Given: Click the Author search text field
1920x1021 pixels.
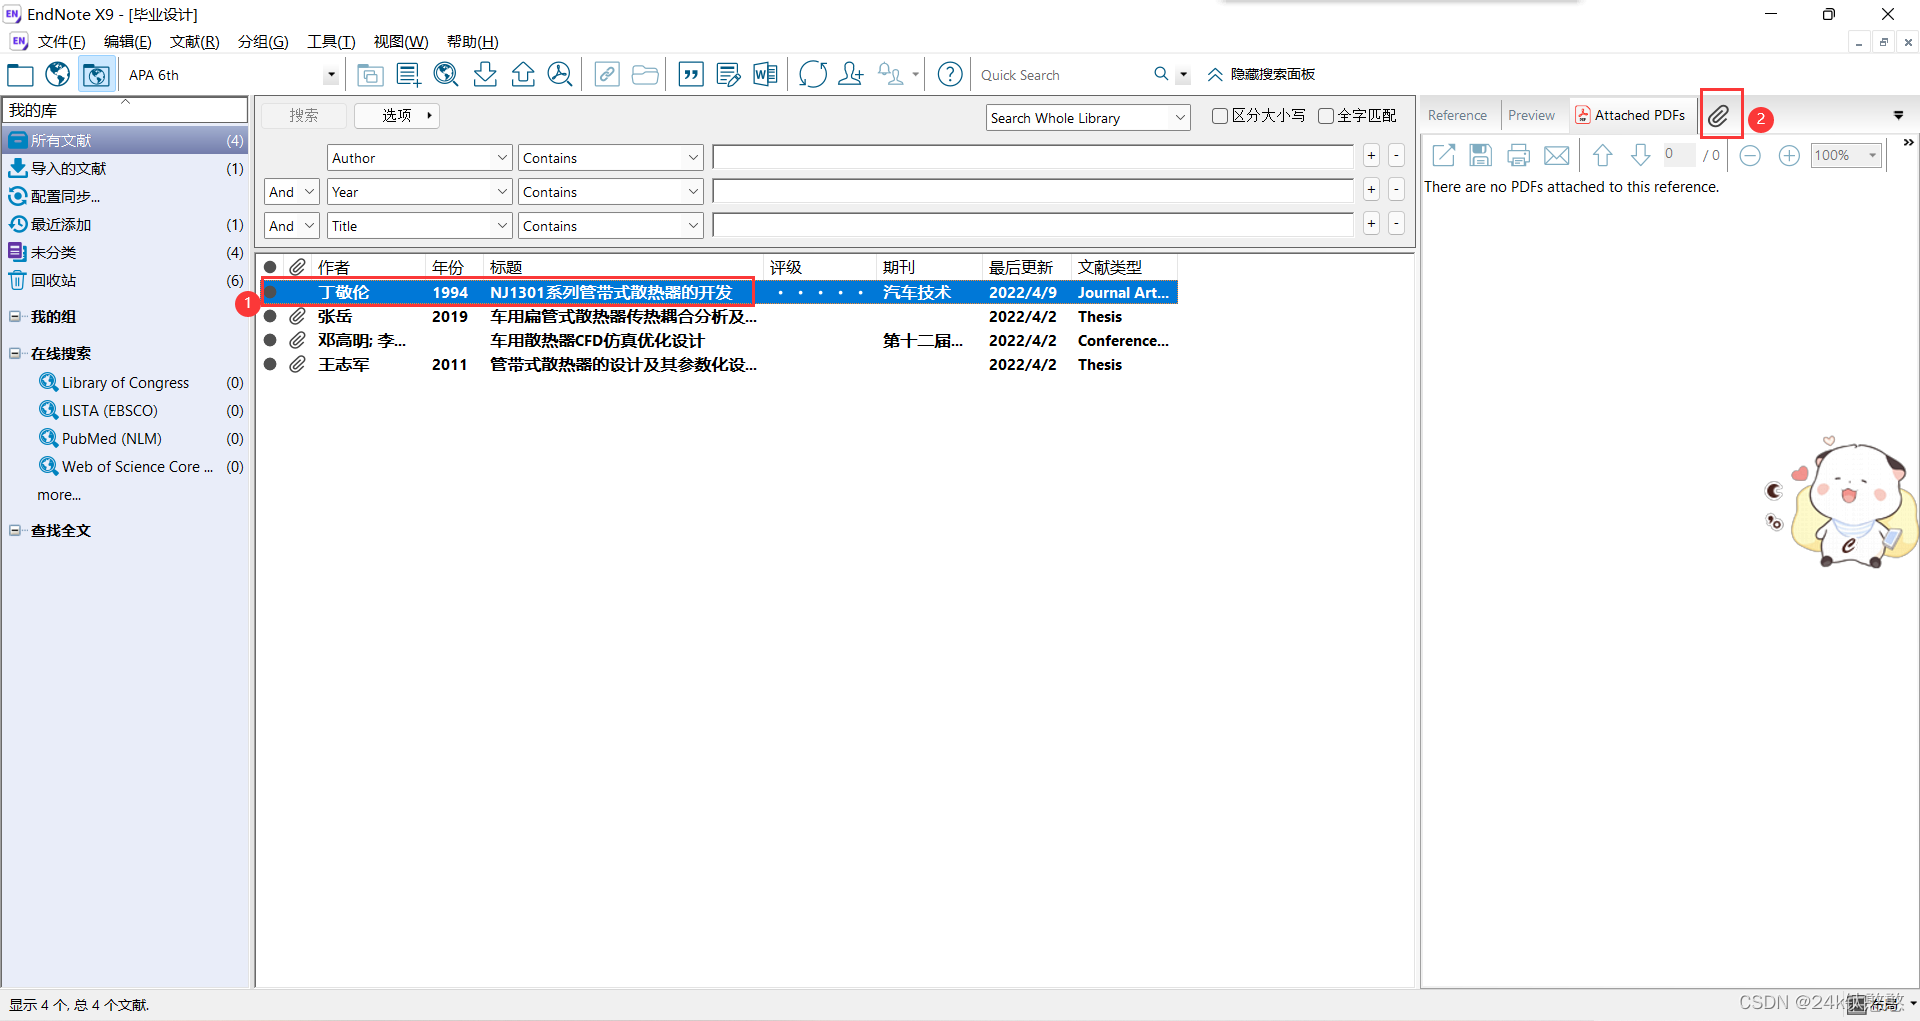Looking at the screenshot, I should coord(1033,157).
